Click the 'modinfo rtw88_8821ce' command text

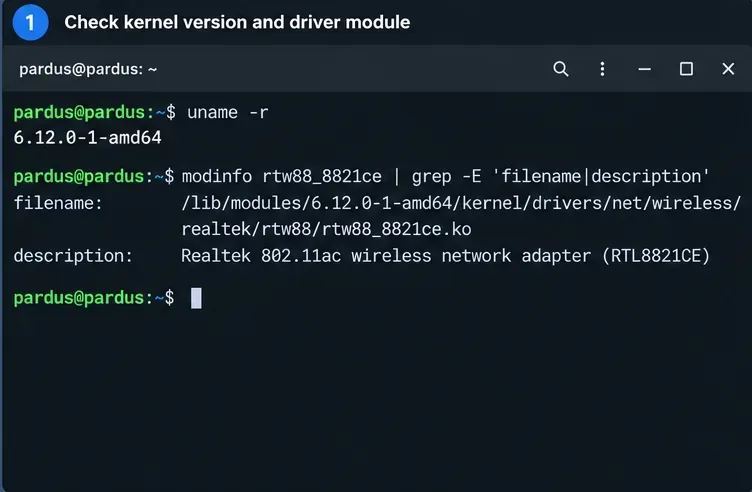282,176
